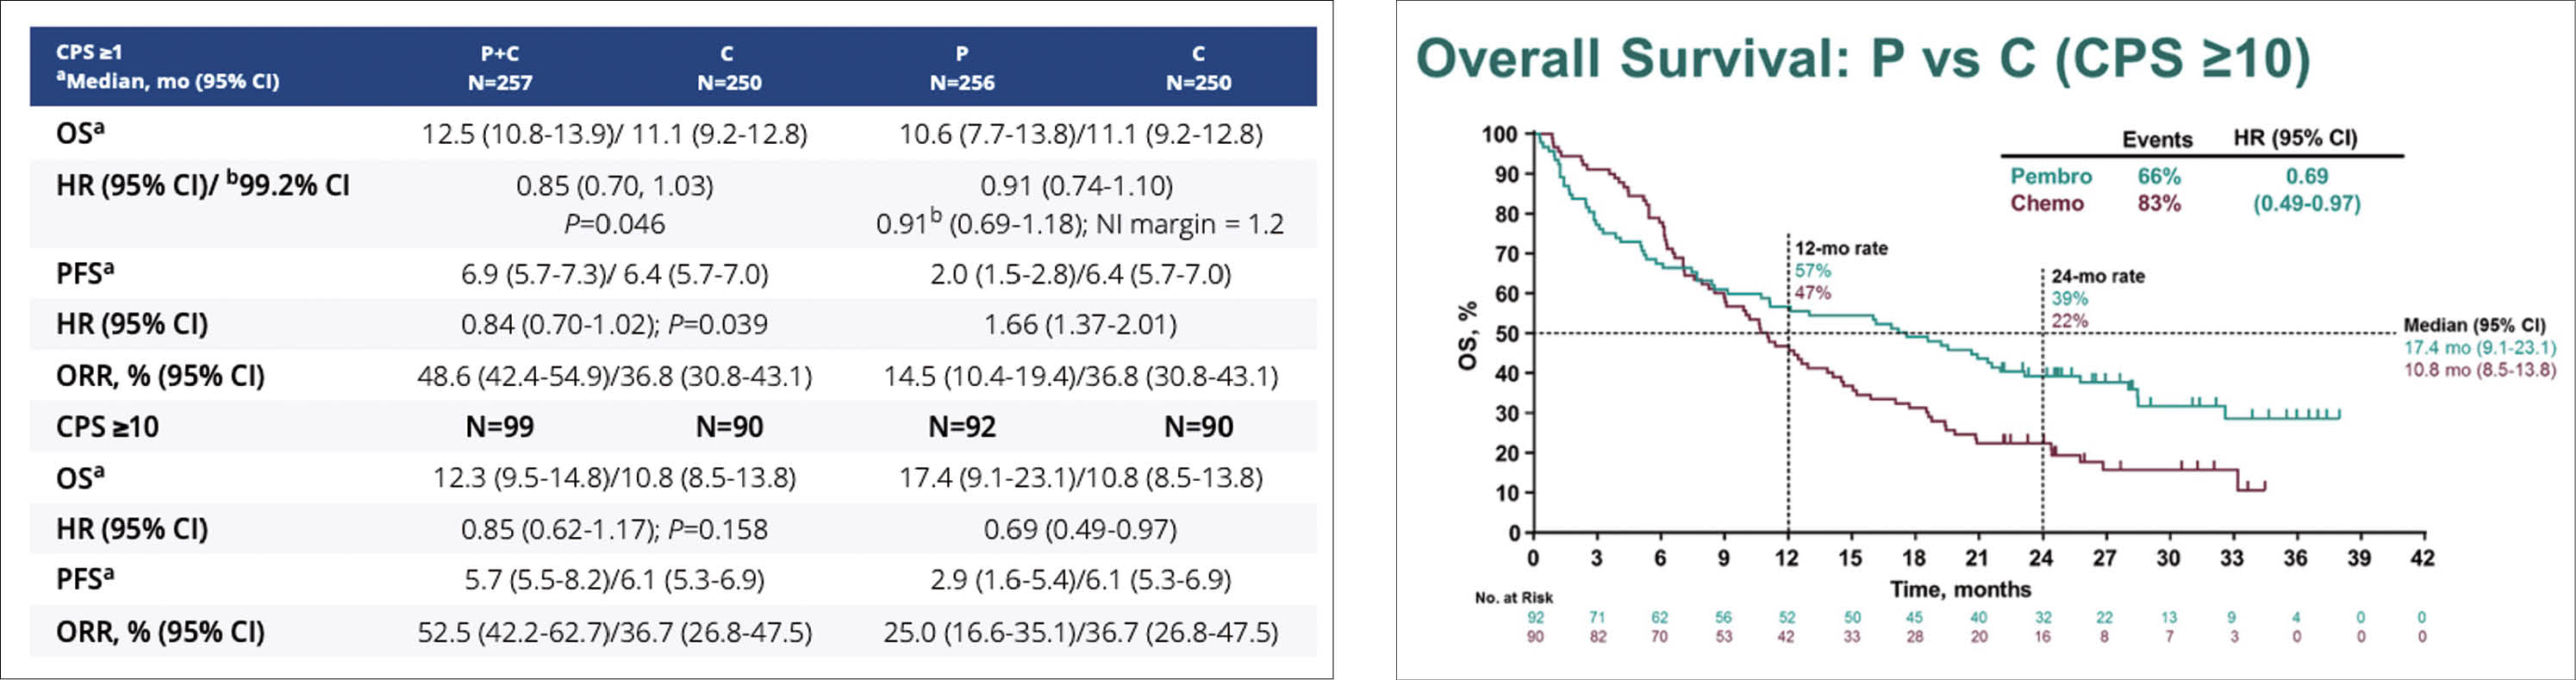Screen dimensions: 2576x680
Task: Click the "Median (95% CI)" label beside the chart
Action: (x=2474, y=325)
